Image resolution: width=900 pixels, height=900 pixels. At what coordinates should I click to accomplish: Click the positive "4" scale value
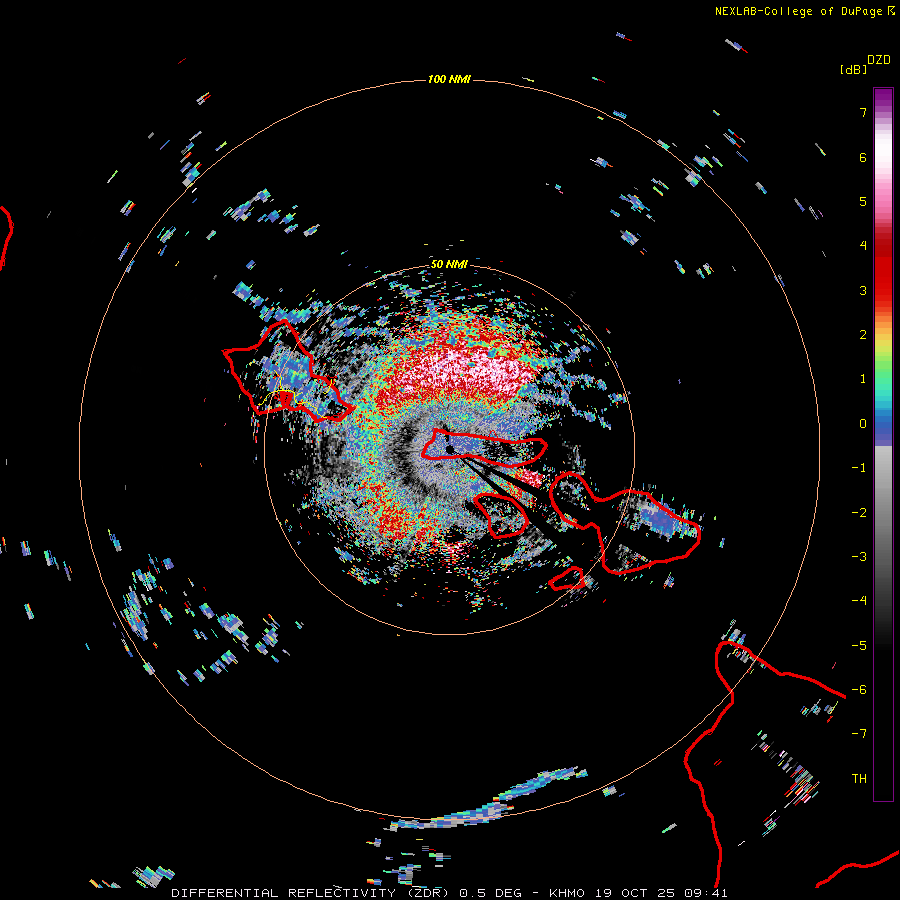pos(863,246)
